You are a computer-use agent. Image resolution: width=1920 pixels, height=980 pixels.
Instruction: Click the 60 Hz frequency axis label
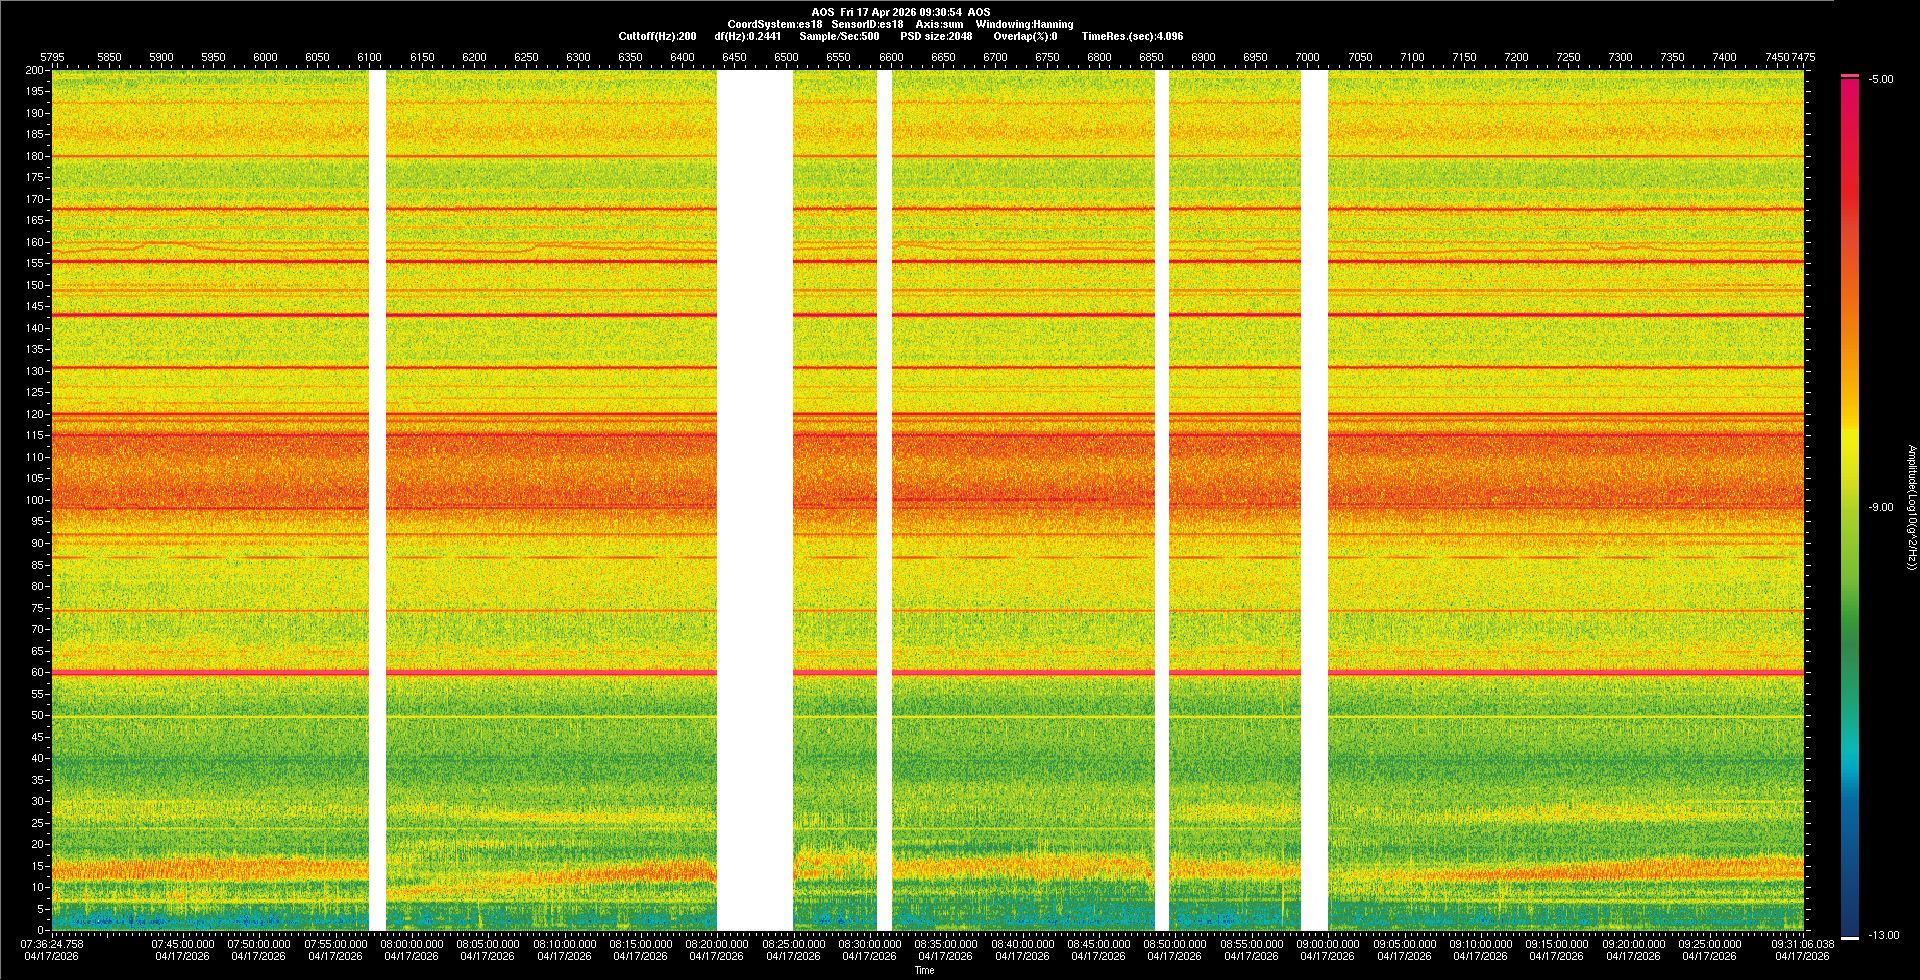tap(36, 673)
